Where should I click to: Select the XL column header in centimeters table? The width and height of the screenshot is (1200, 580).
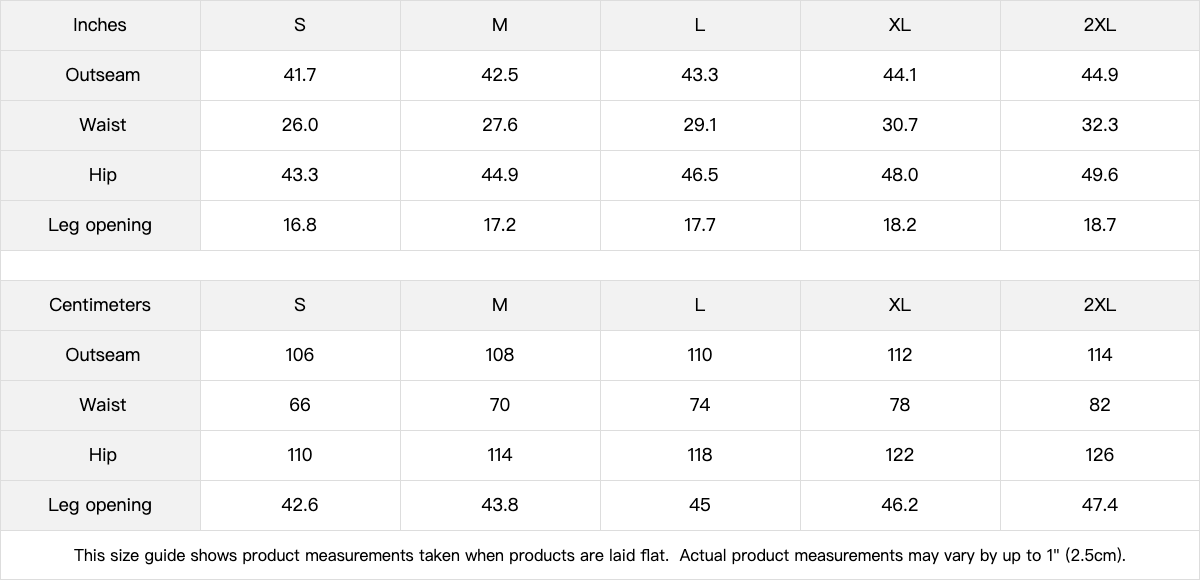point(899,305)
